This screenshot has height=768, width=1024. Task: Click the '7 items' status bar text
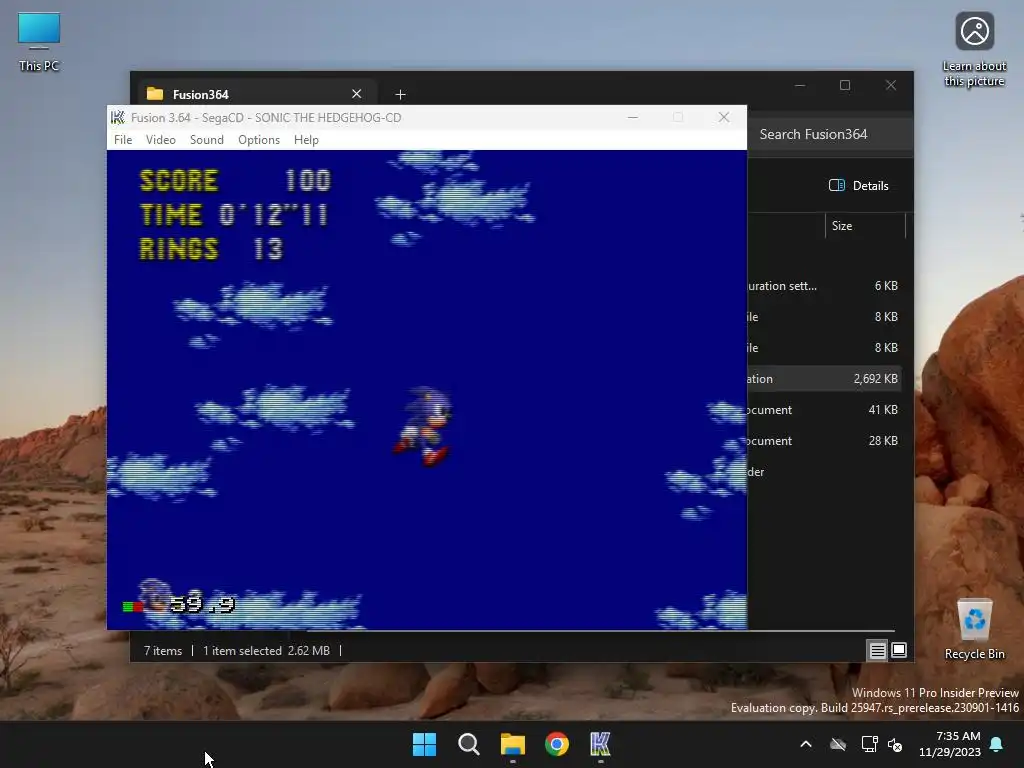[163, 651]
